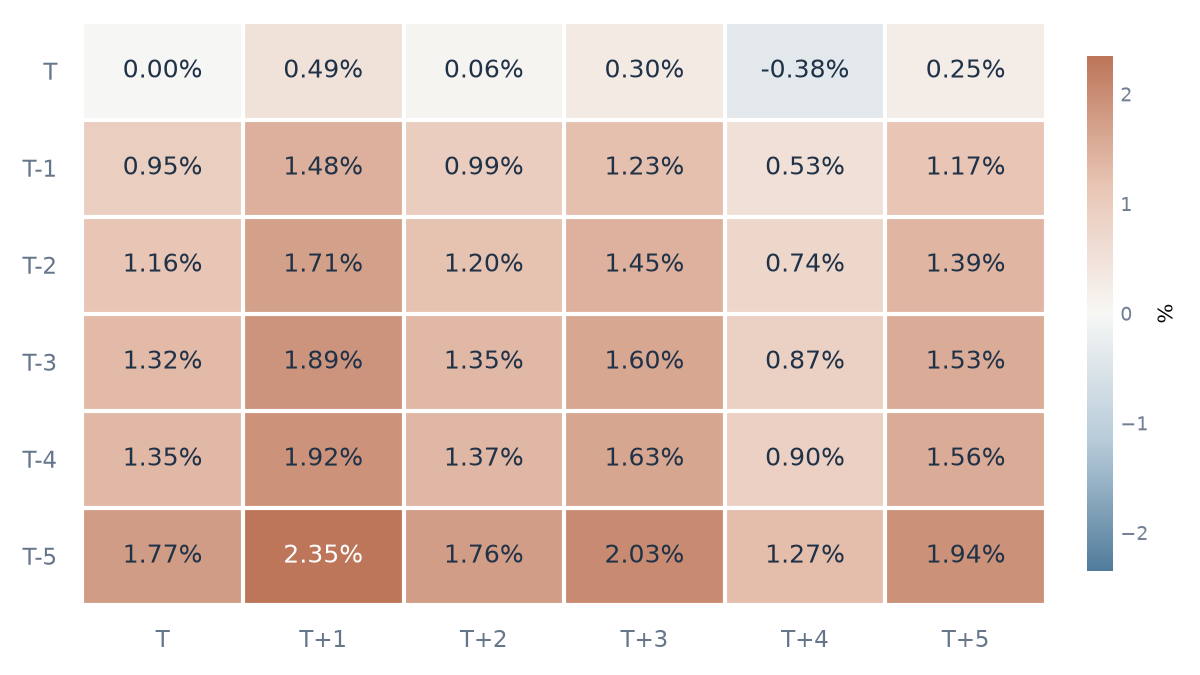Select the 0.53% cell in row T-1
Screen dimensions: 1200x675
click(805, 168)
